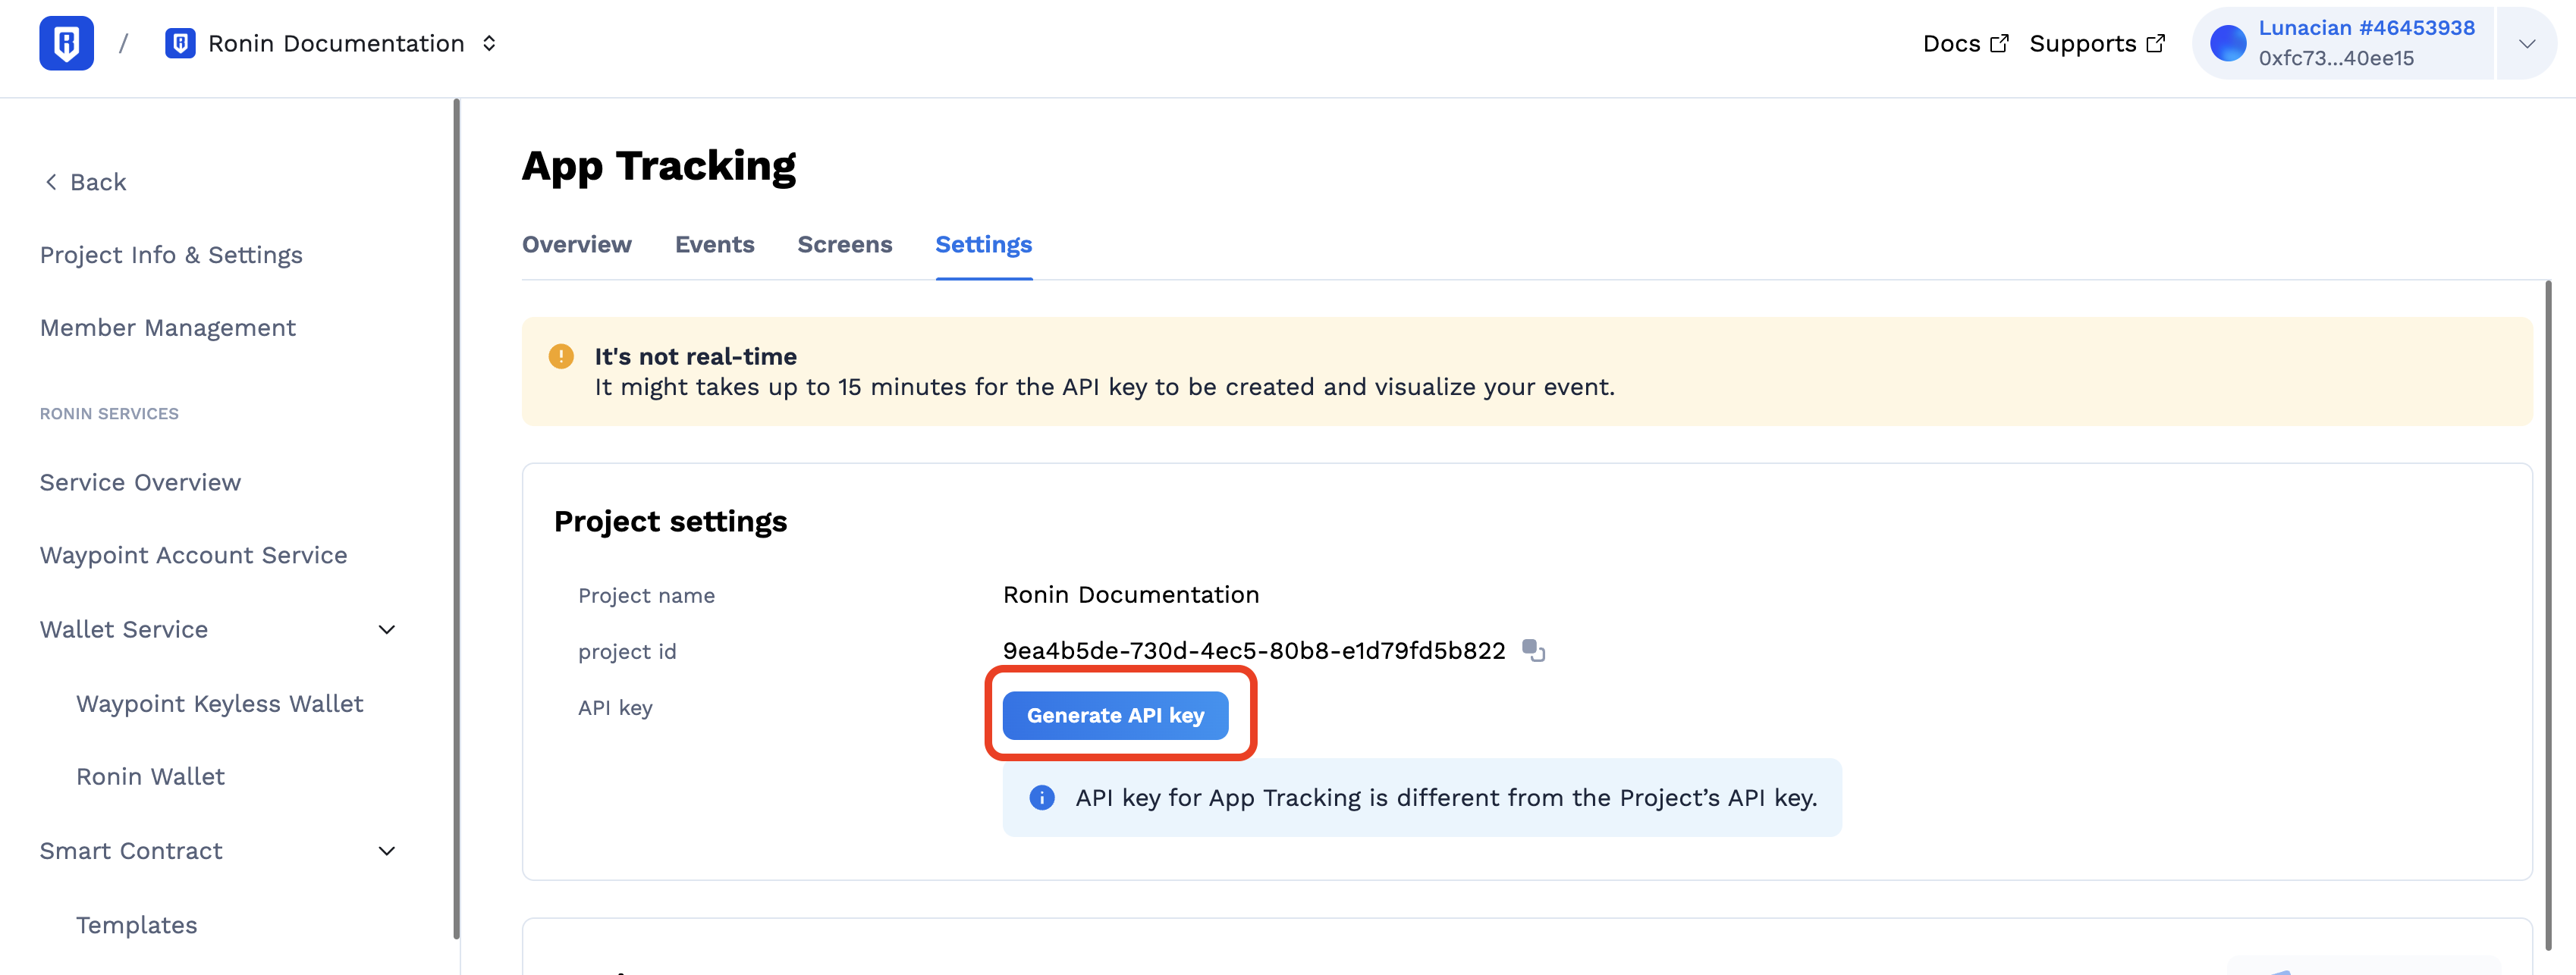This screenshot has width=2576, height=975.
Task: Click Generate API key button
Action: click(x=1115, y=715)
